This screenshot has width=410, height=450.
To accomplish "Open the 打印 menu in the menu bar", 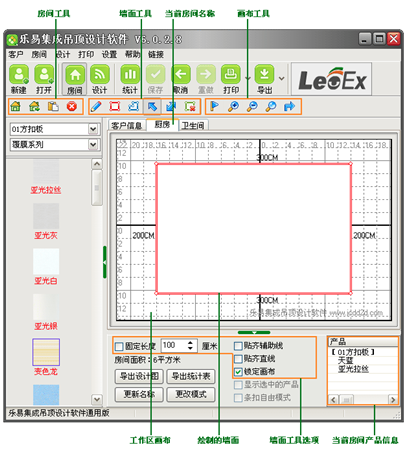I will [86, 54].
